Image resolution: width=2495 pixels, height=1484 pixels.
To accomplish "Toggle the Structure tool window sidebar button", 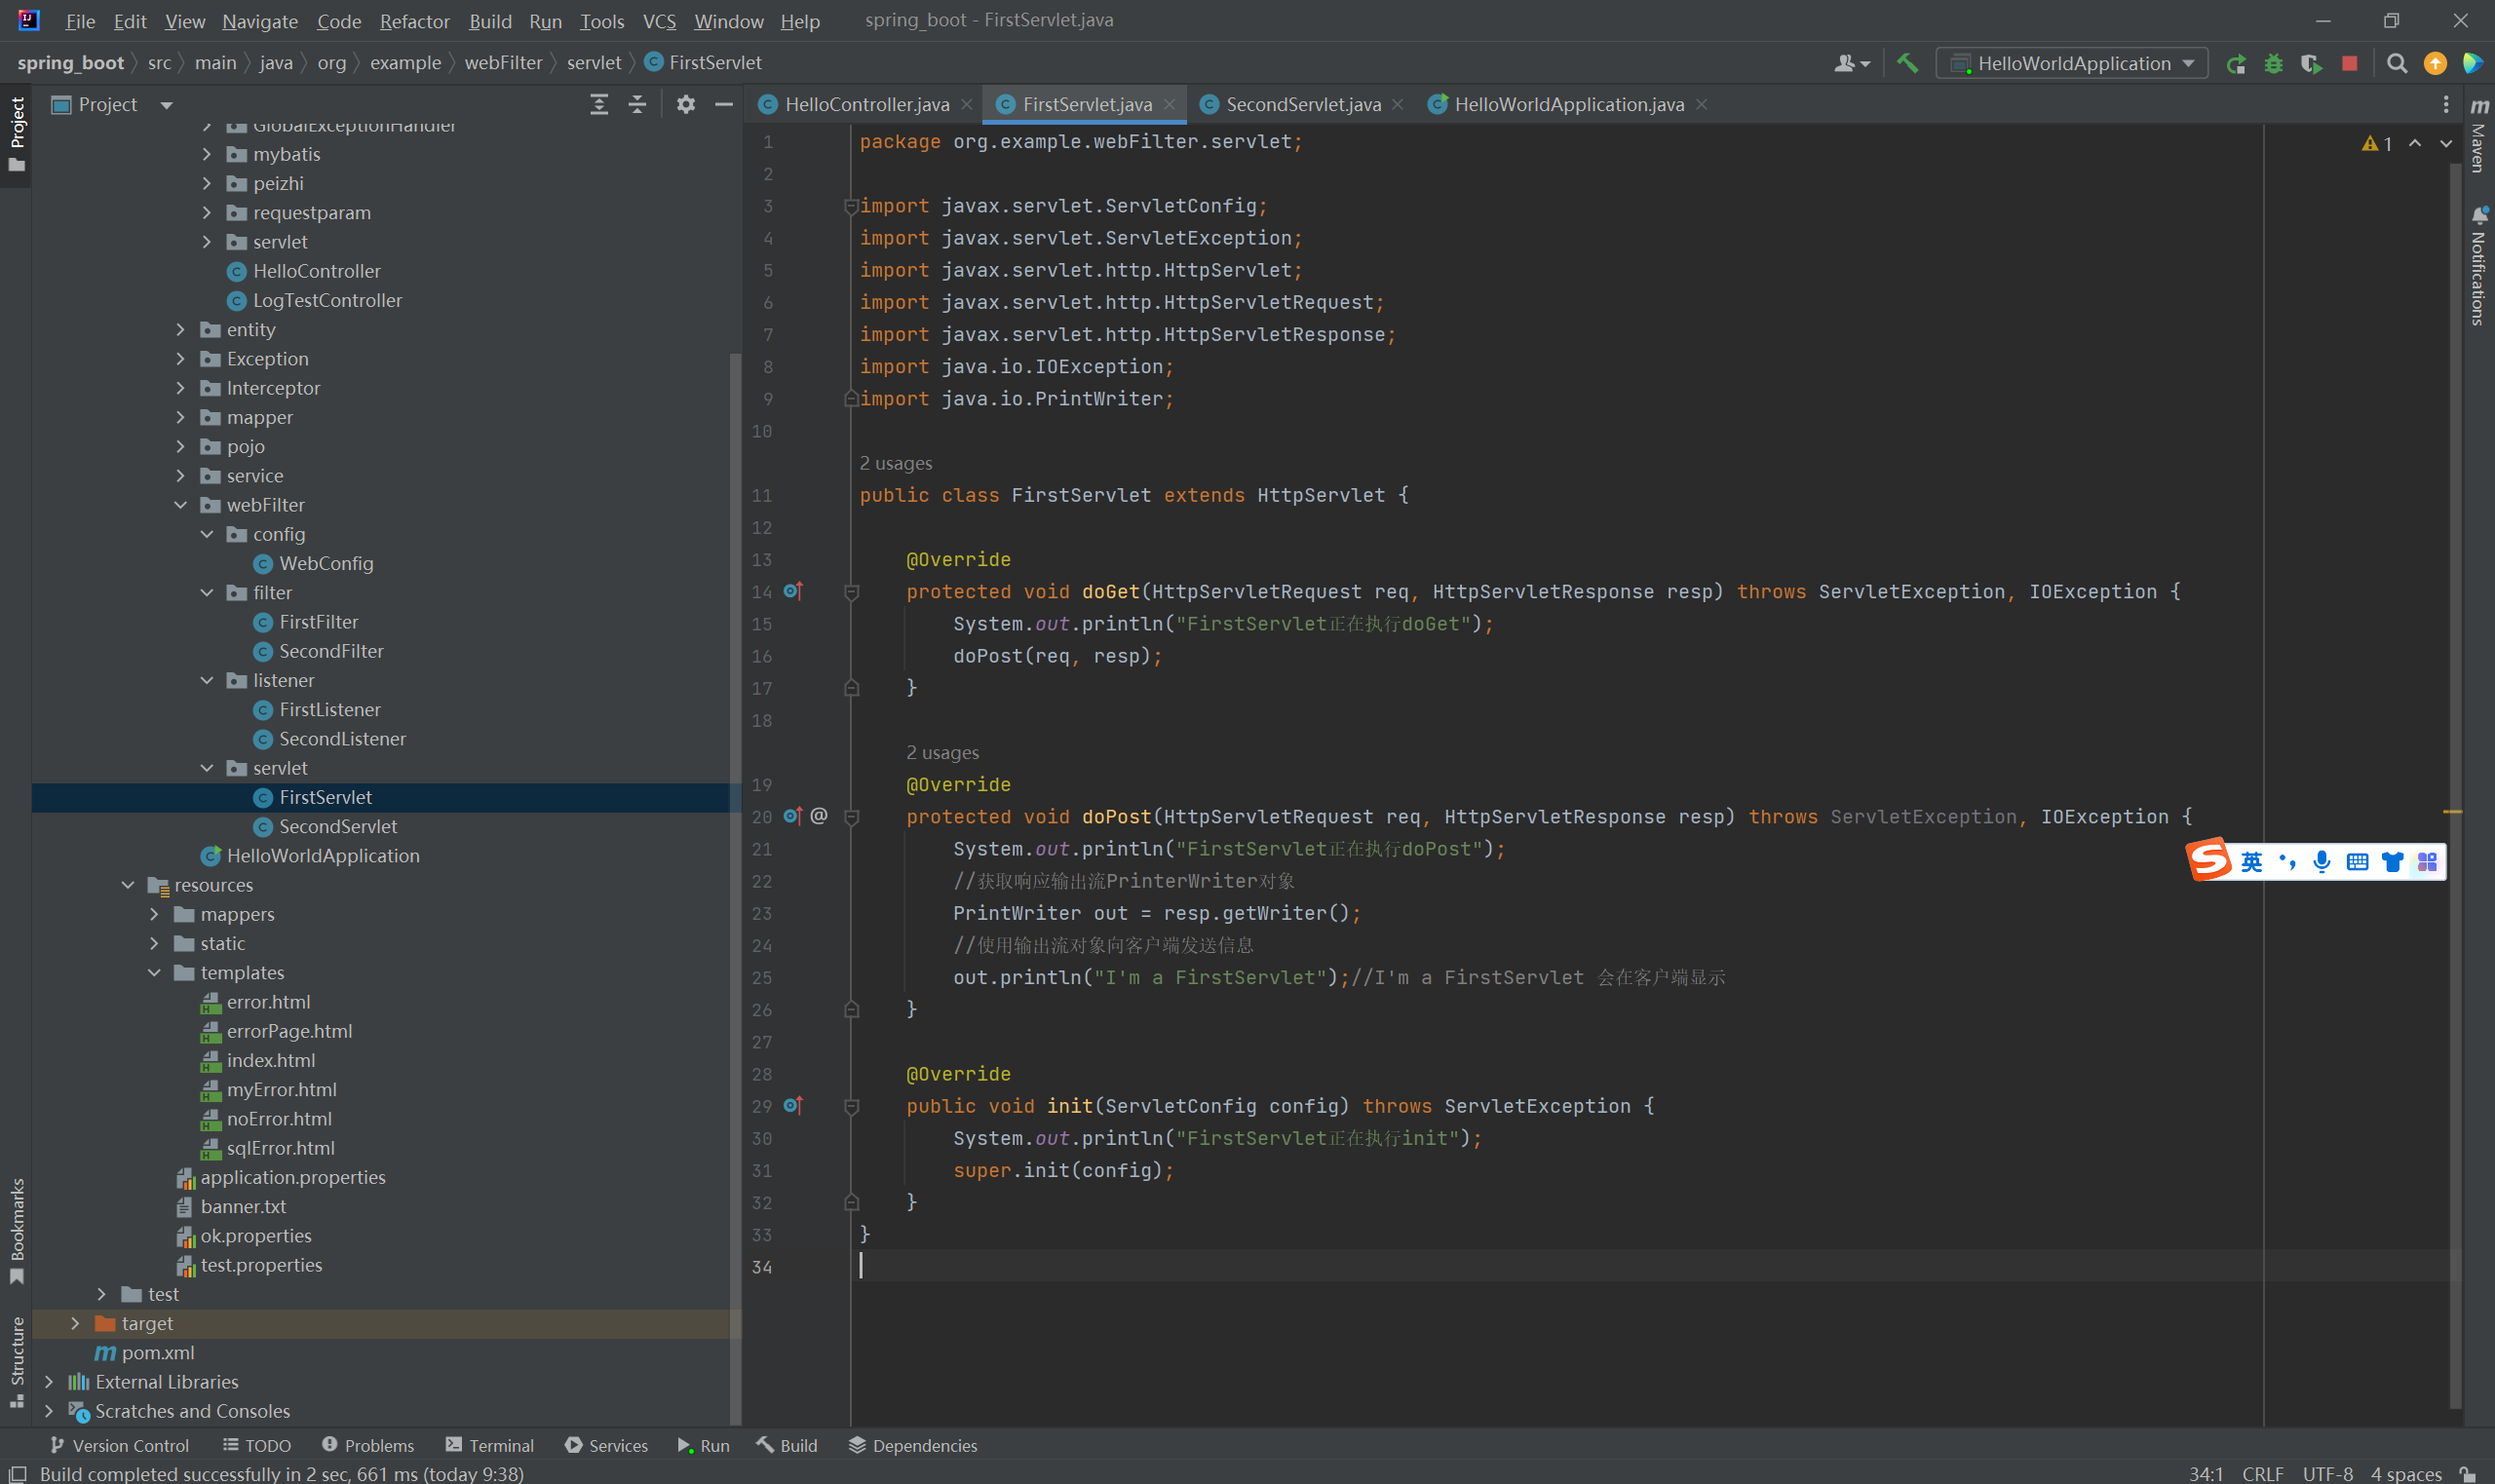I will pos(17,1360).
